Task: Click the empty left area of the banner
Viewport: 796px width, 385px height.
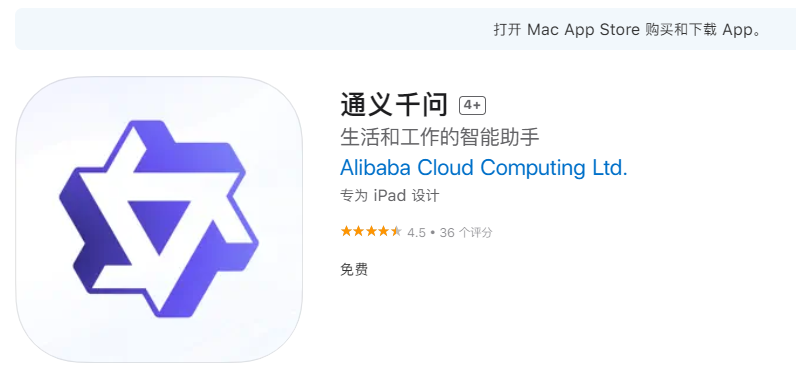Action: [x=254, y=29]
